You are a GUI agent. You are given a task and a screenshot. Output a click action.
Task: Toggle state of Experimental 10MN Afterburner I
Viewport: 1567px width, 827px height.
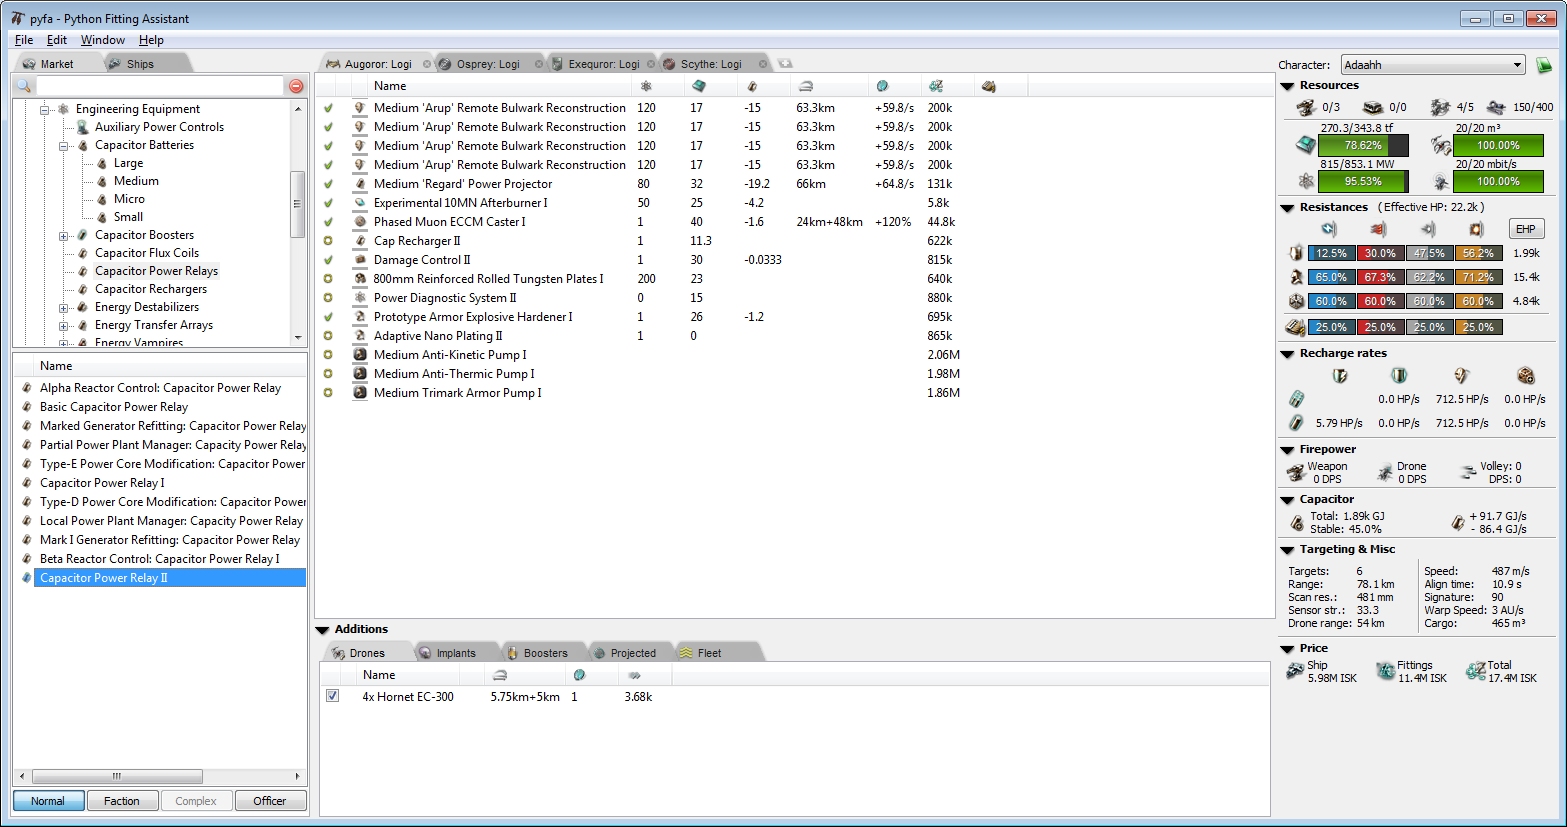point(328,203)
